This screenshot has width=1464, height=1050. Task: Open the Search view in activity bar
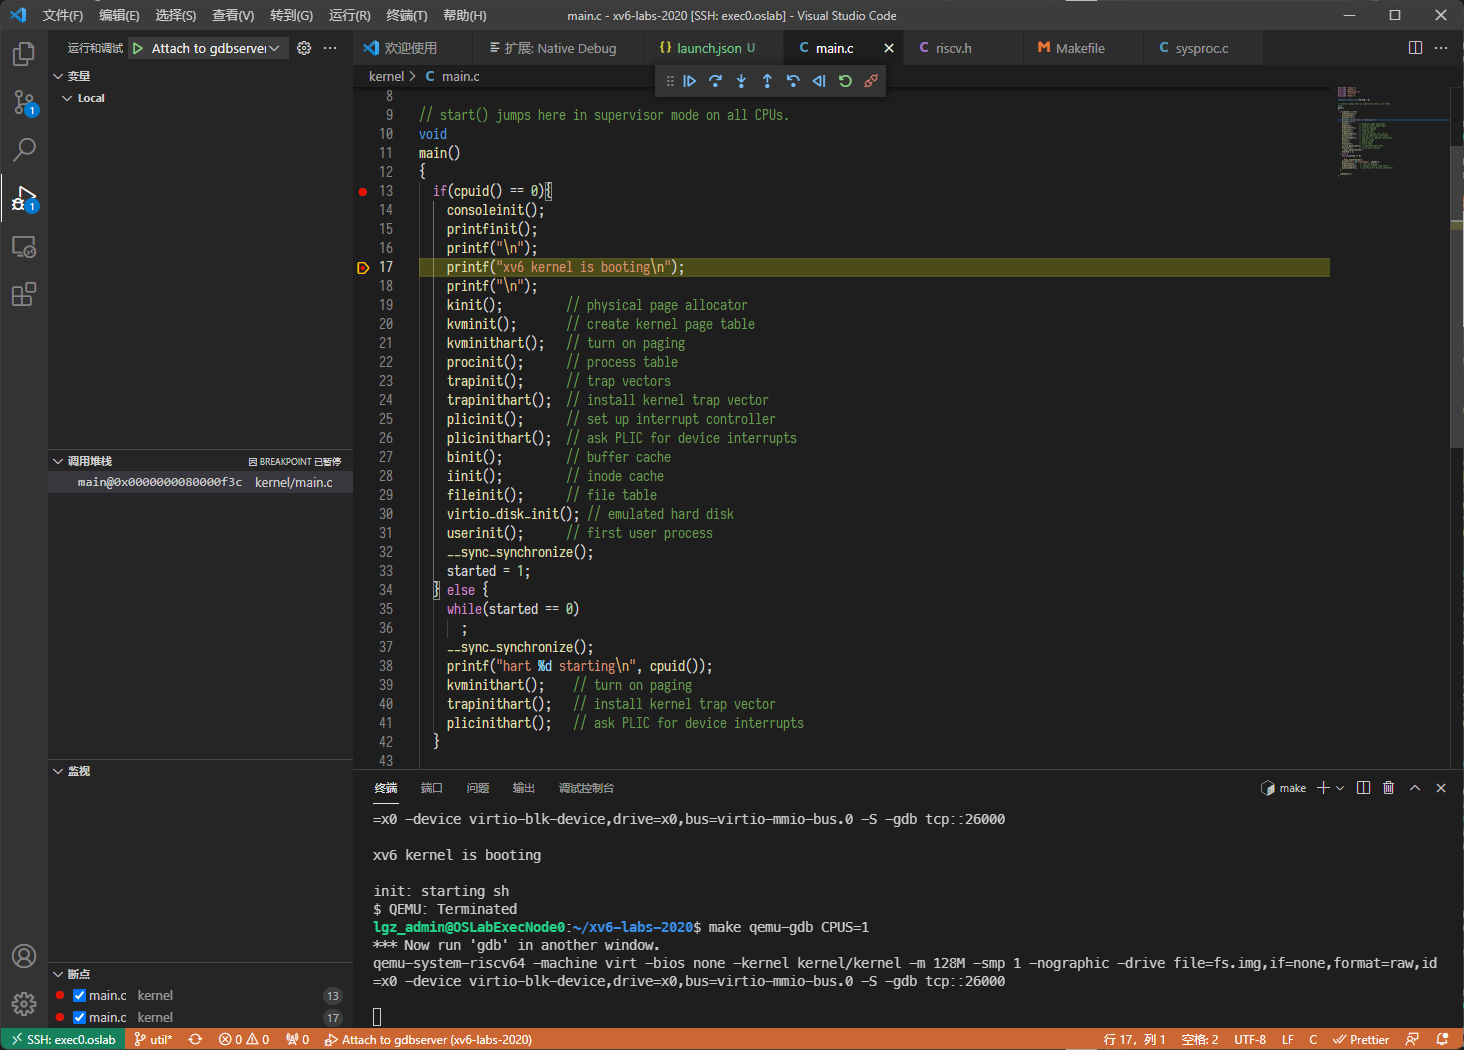(x=24, y=150)
